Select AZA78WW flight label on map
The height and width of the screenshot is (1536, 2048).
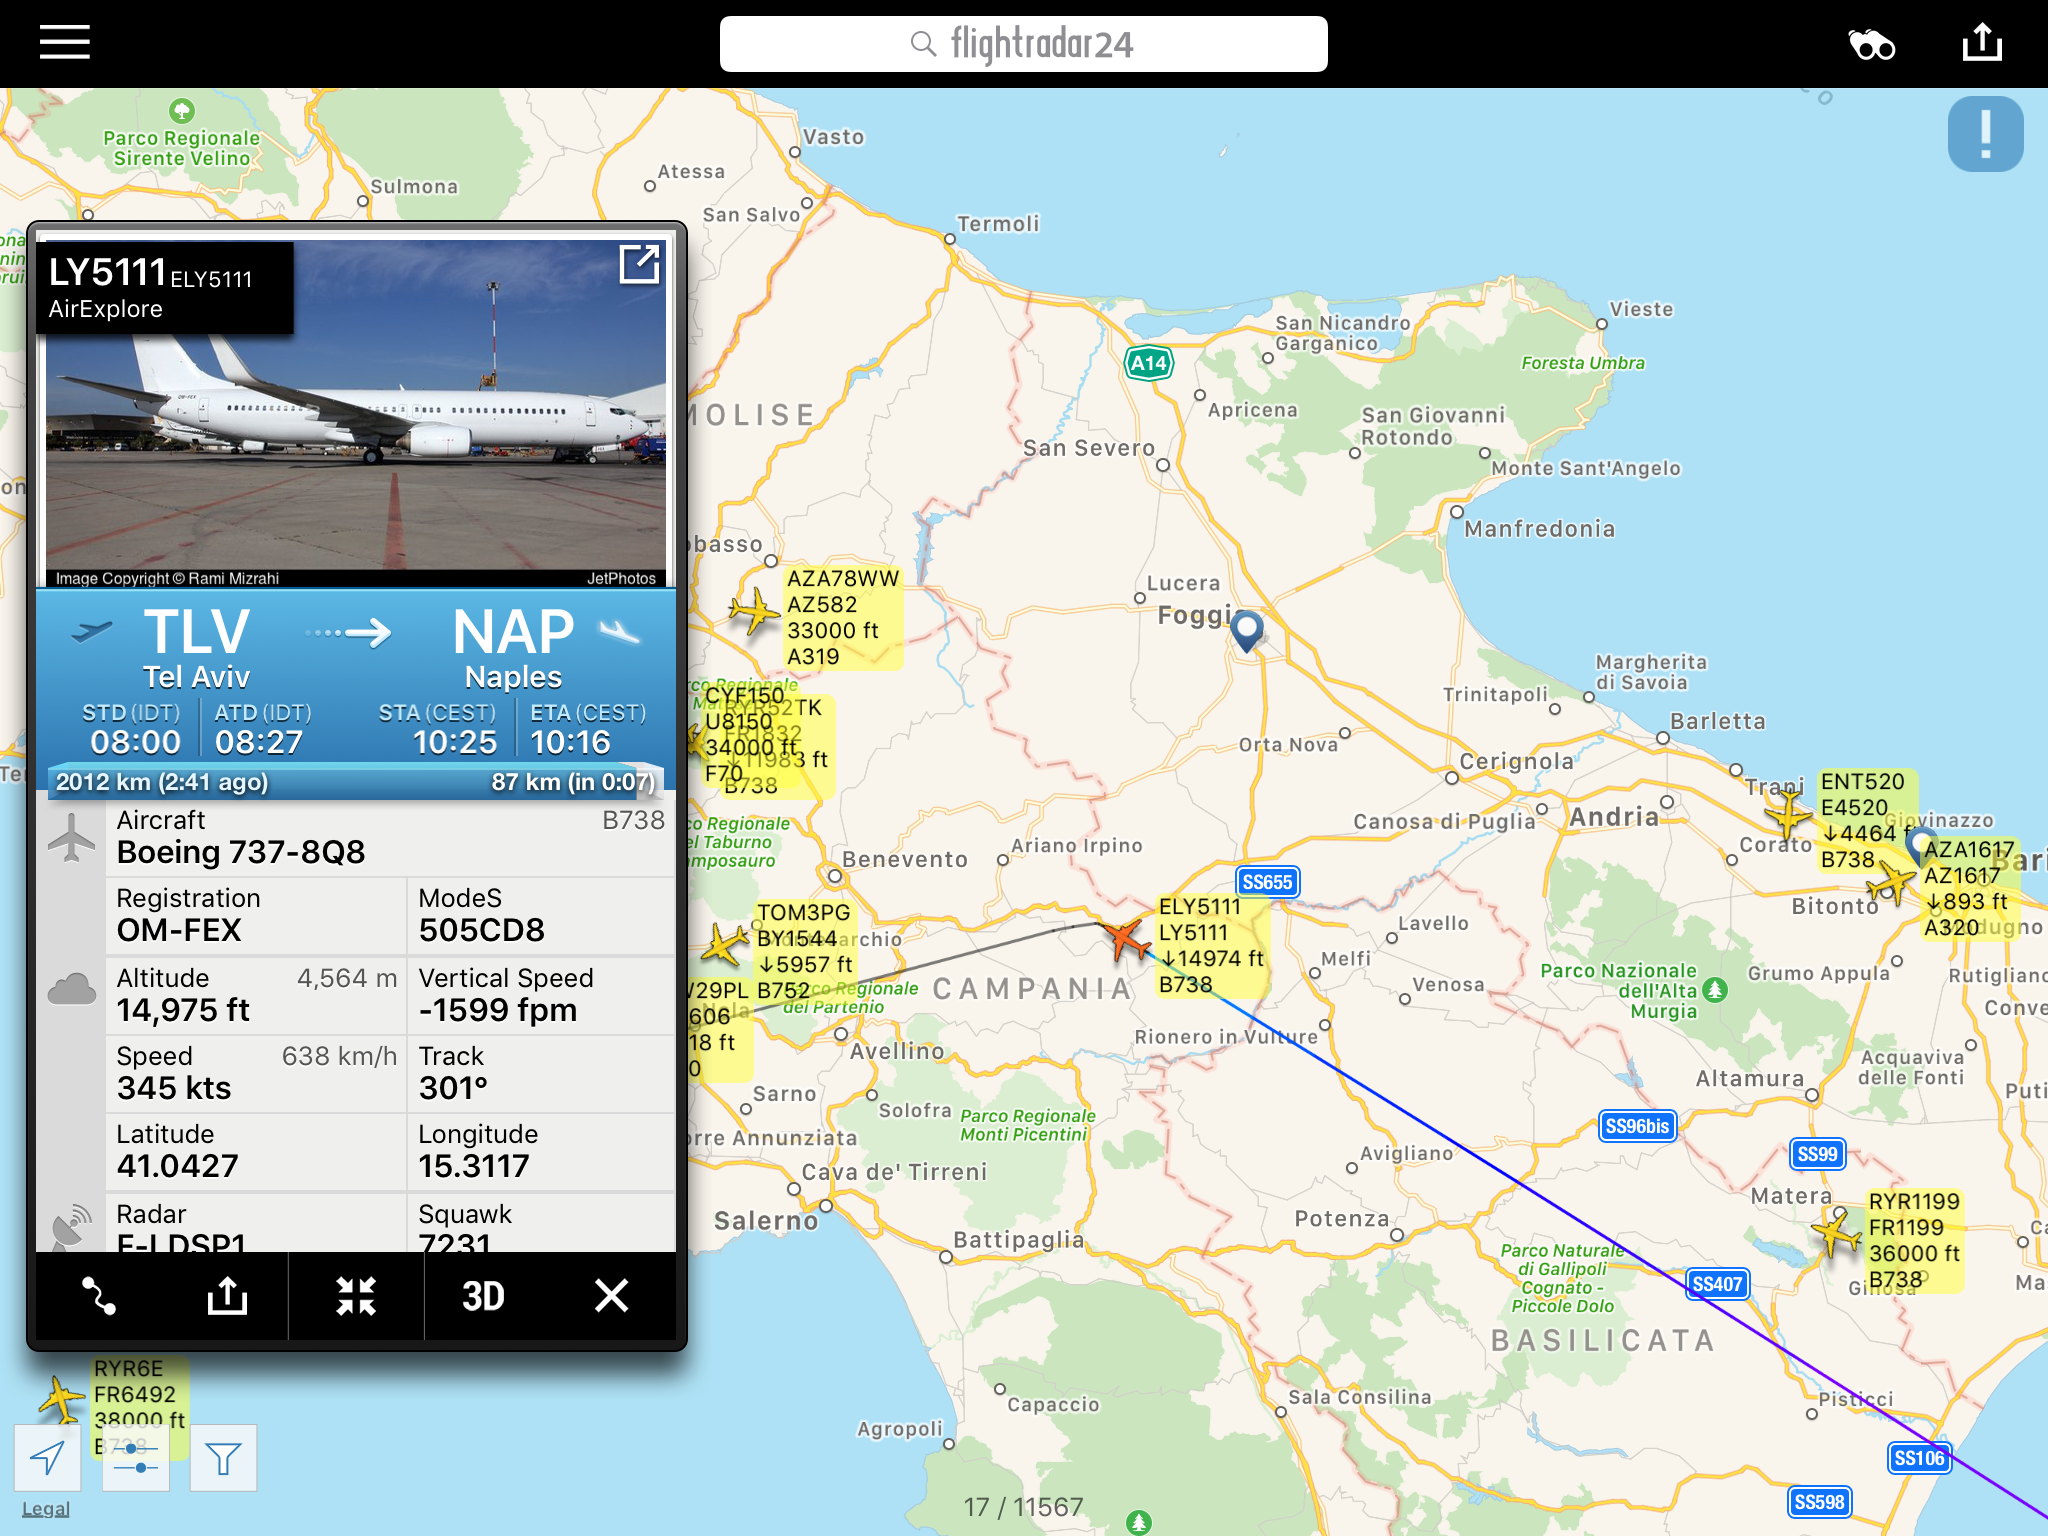(842, 617)
